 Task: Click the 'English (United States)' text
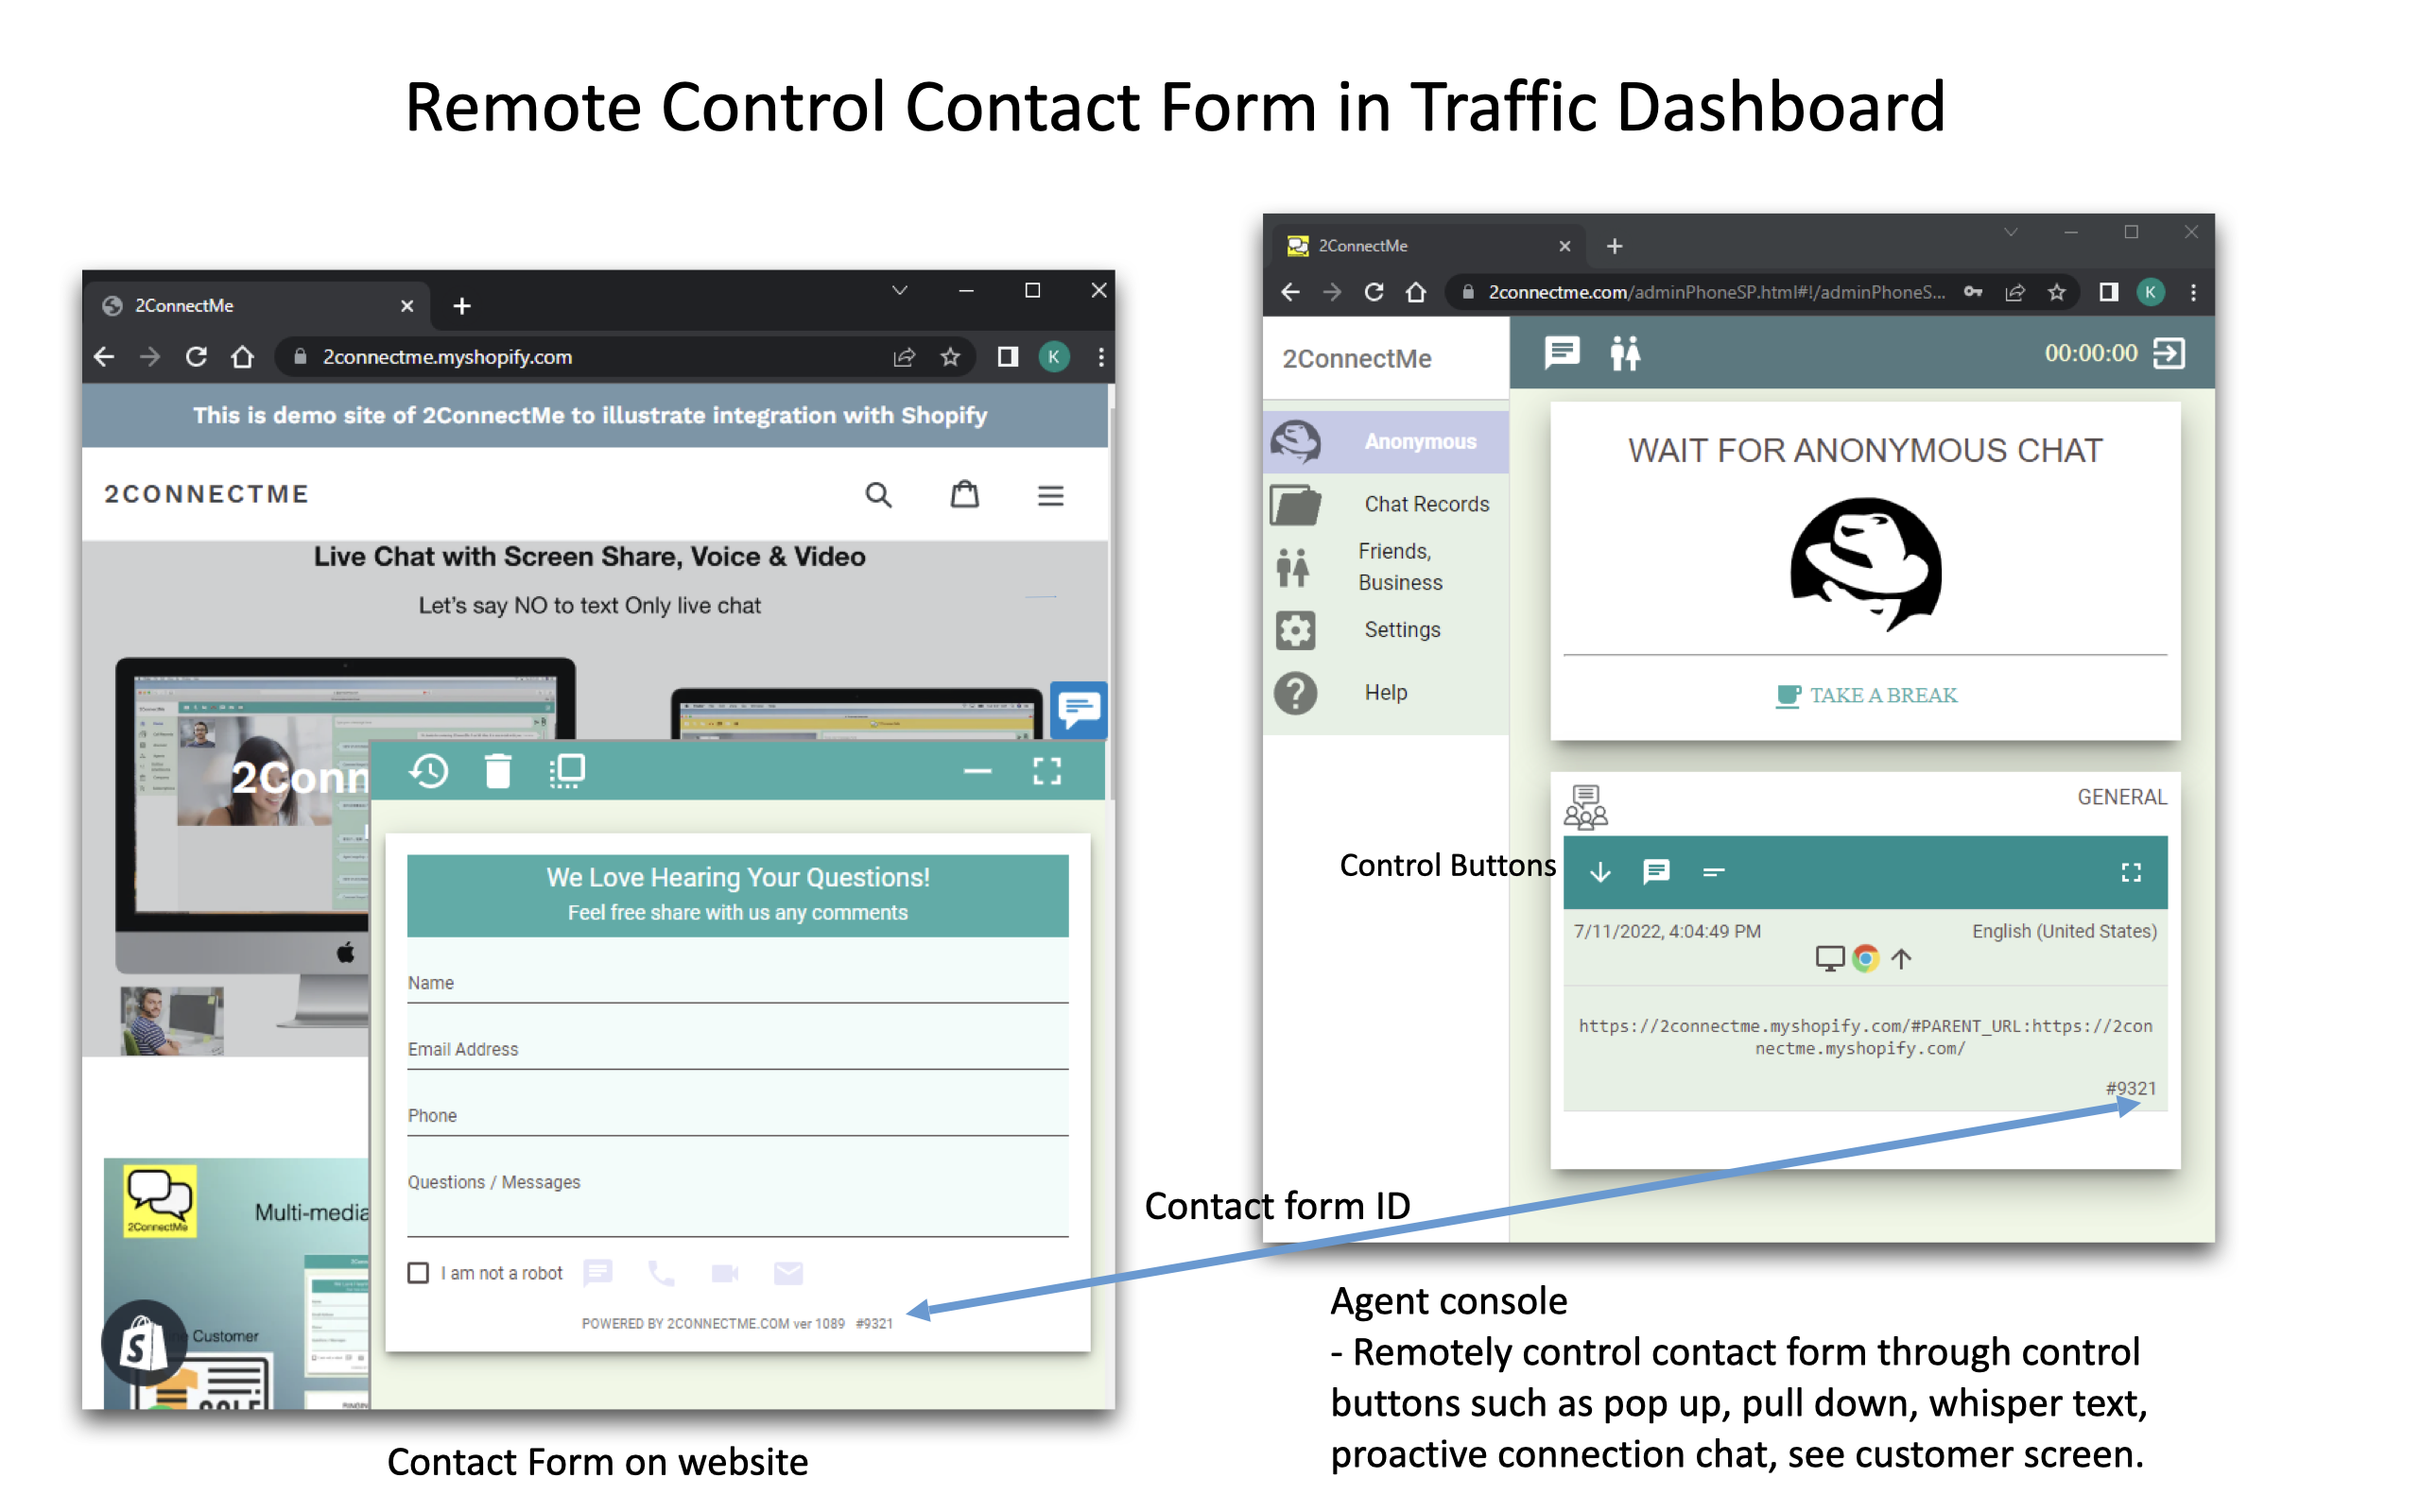click(x=2064, y=931)
